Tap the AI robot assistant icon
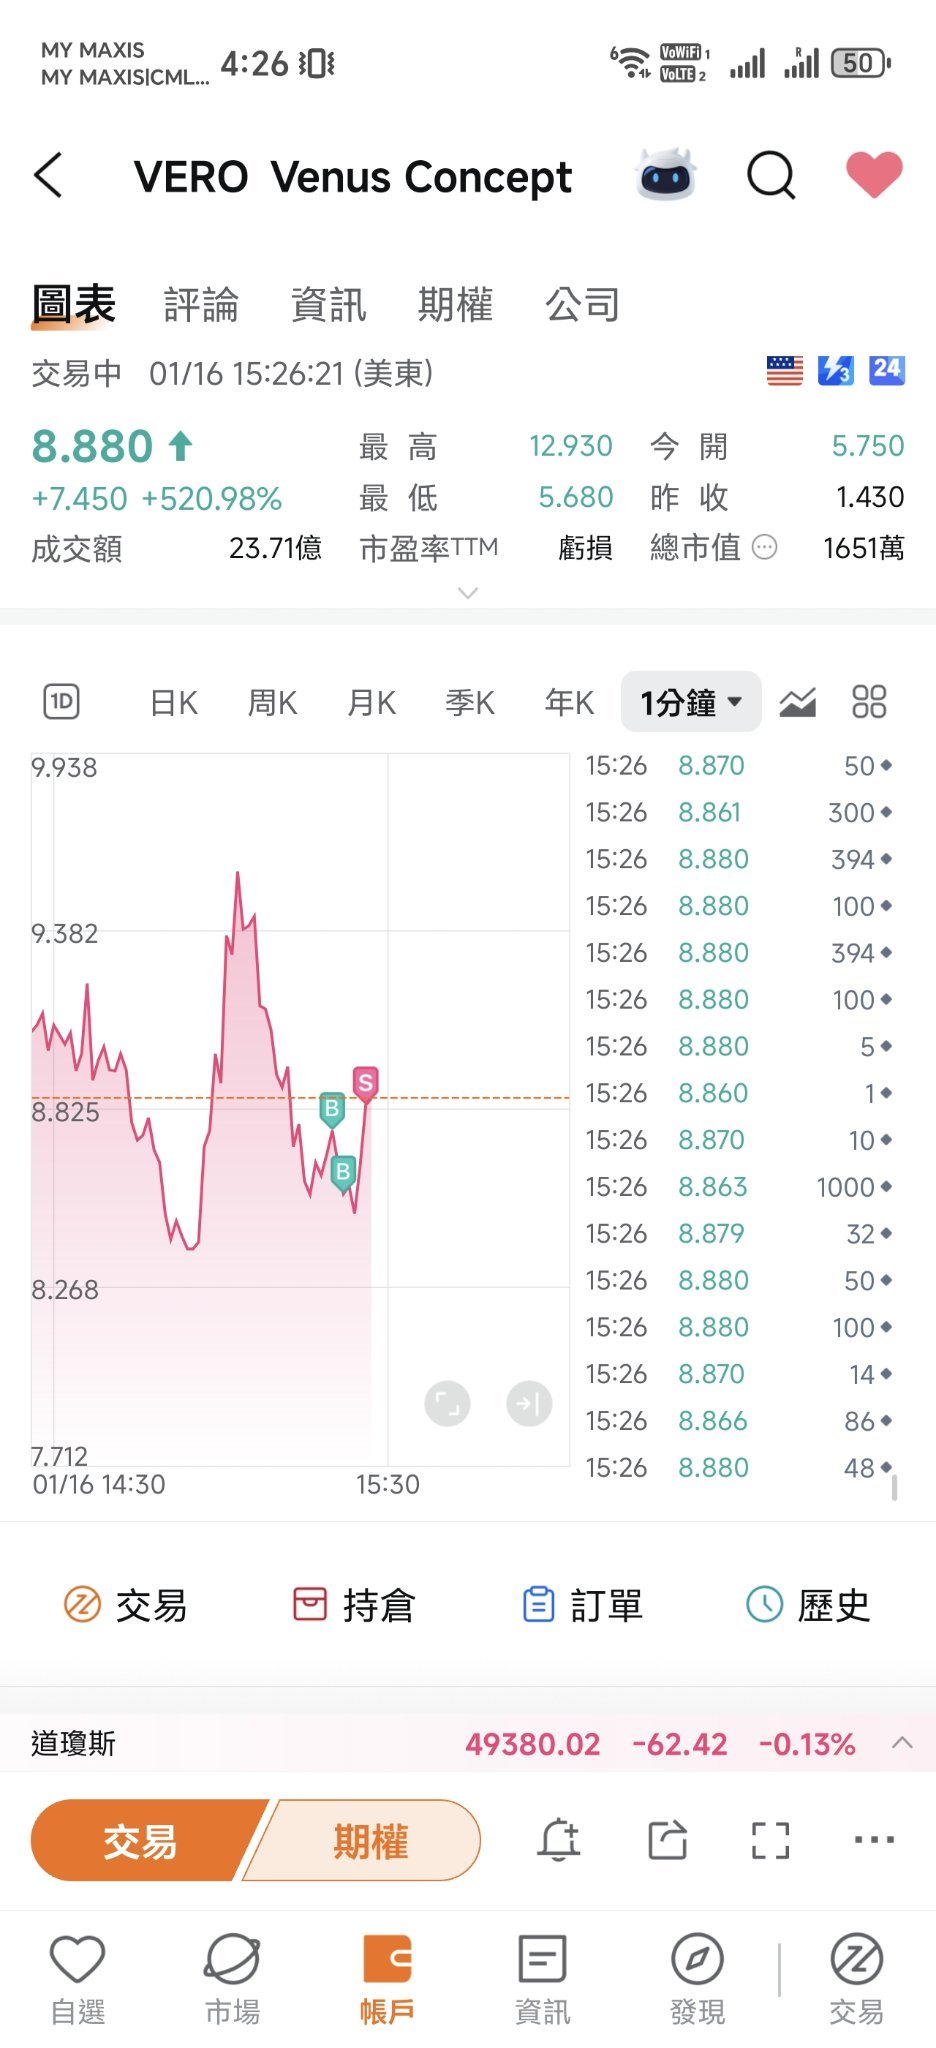Image resolution: width=936 pixels, height=2048 pixels. click(666, 175)
